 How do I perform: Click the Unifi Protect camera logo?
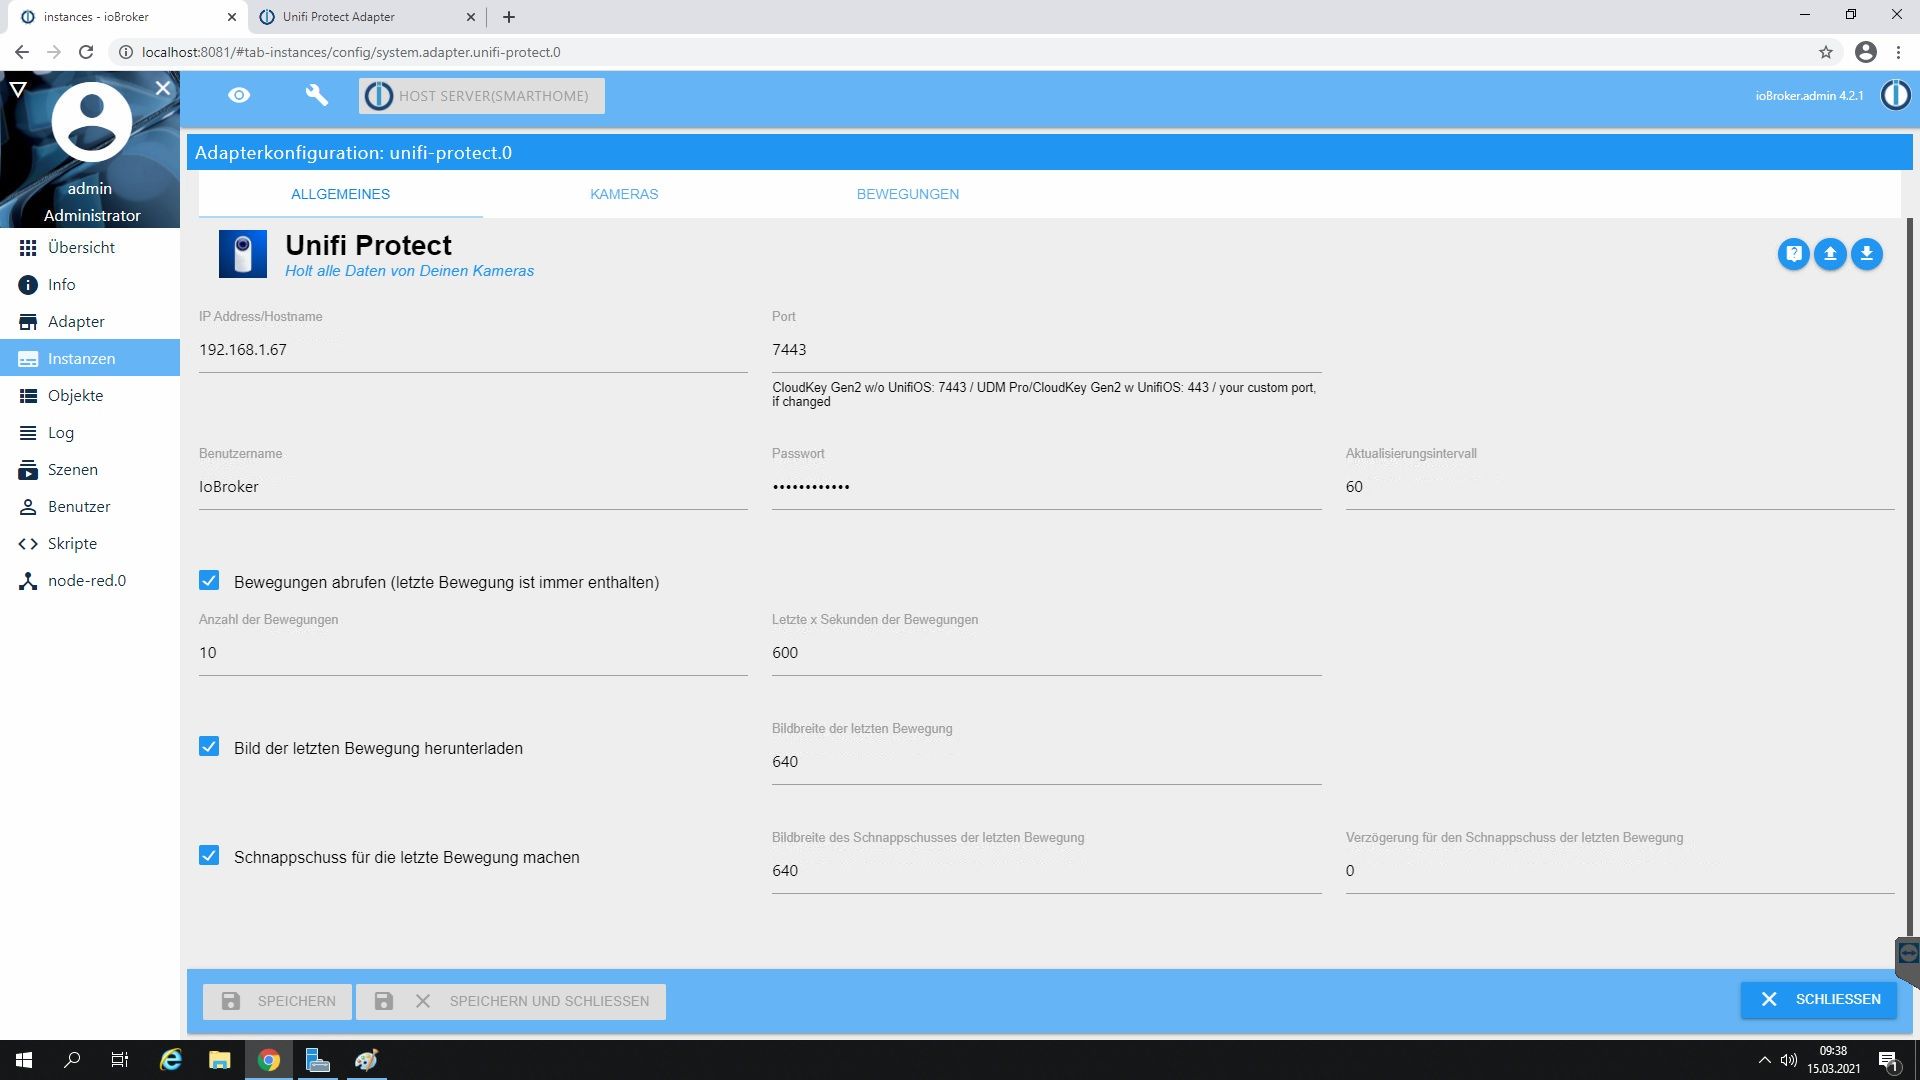[x=243, y=254]
